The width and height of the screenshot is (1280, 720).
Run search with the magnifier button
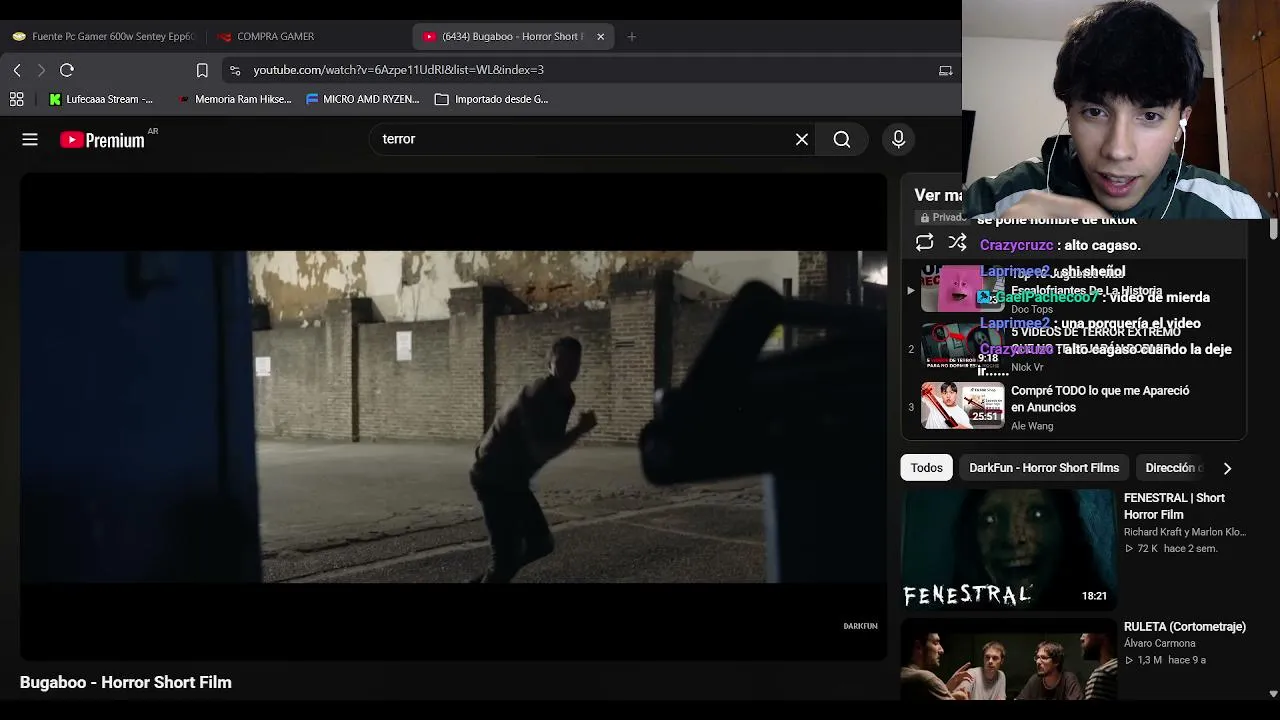pos(842,140)
